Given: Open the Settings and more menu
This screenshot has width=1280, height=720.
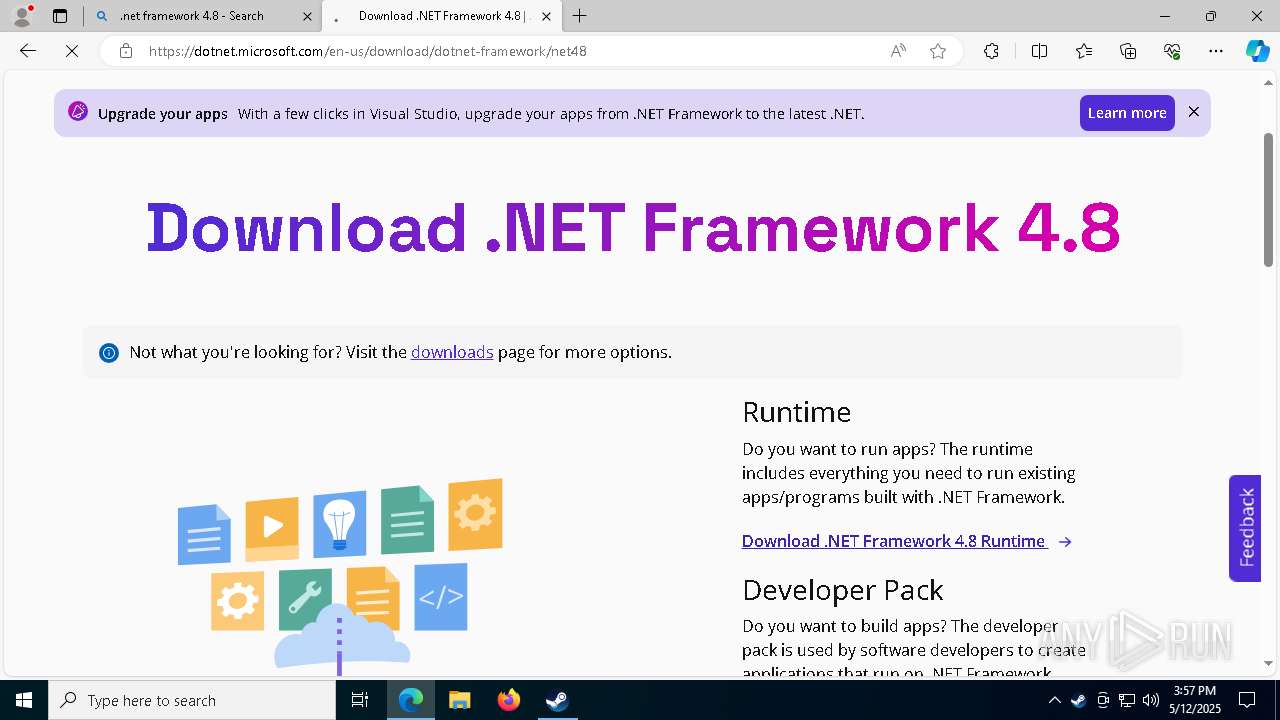Looking at the screenshot, I should [x=1216, y=51].
